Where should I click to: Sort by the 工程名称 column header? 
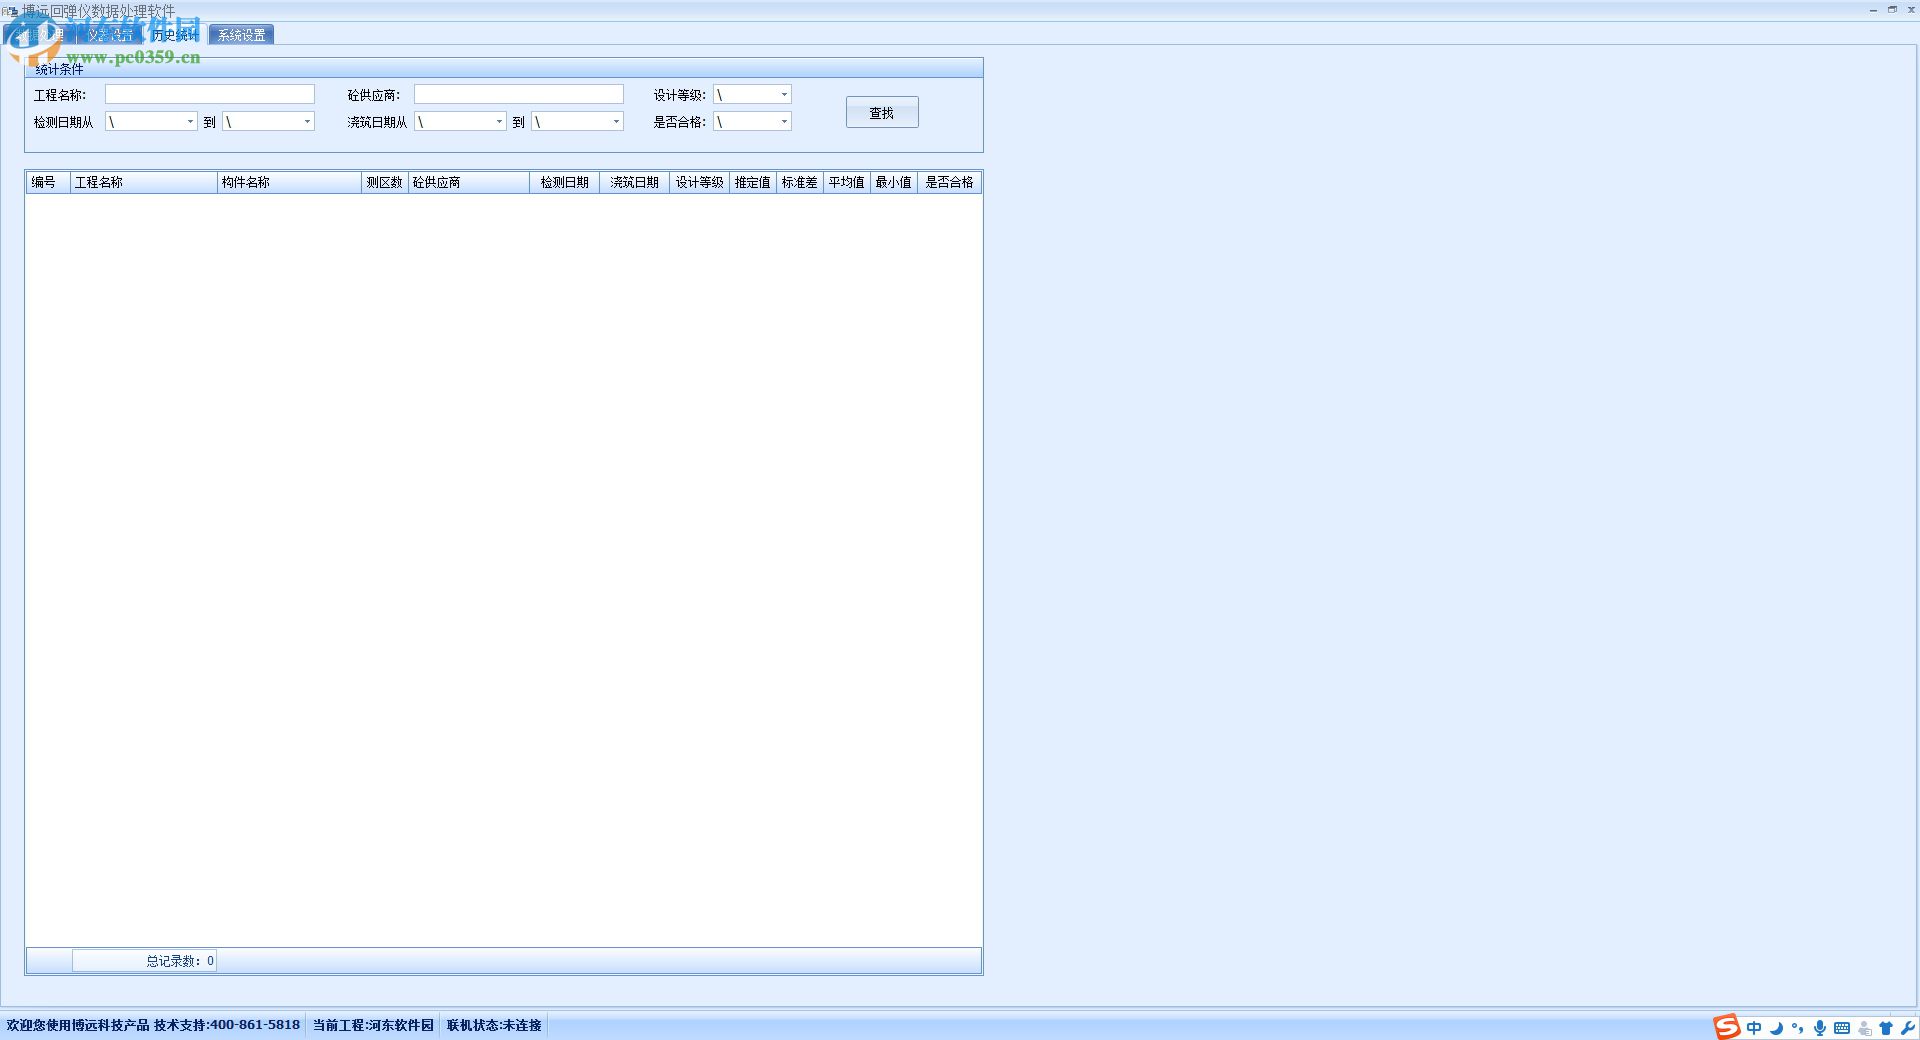[x=143, y=182]
